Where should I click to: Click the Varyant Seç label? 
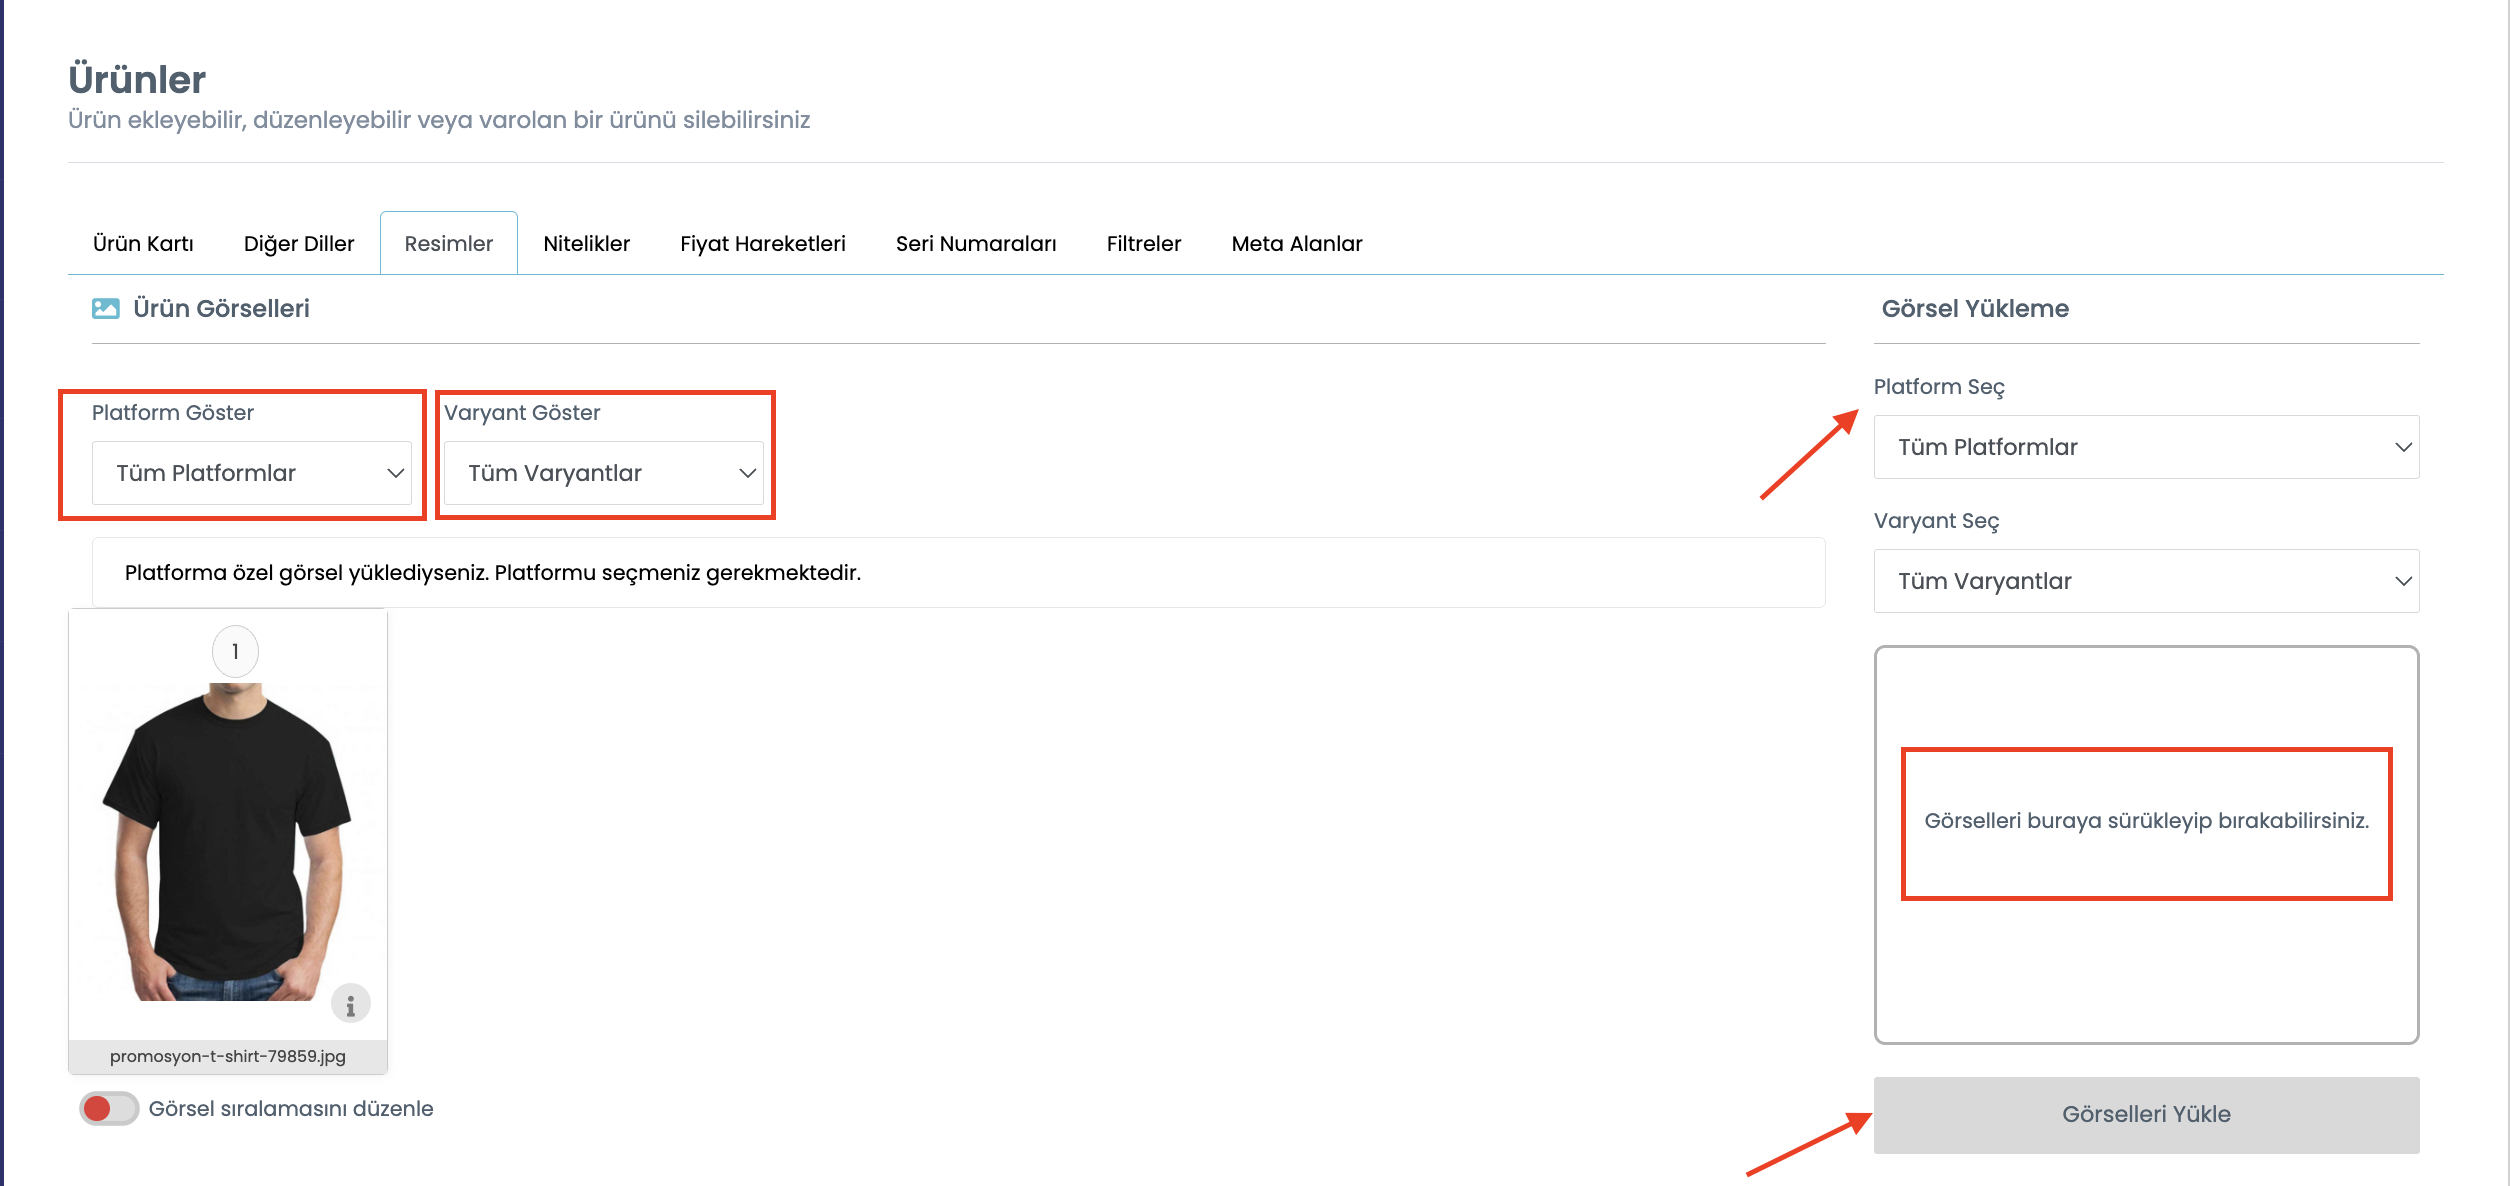click(1936, 521)
